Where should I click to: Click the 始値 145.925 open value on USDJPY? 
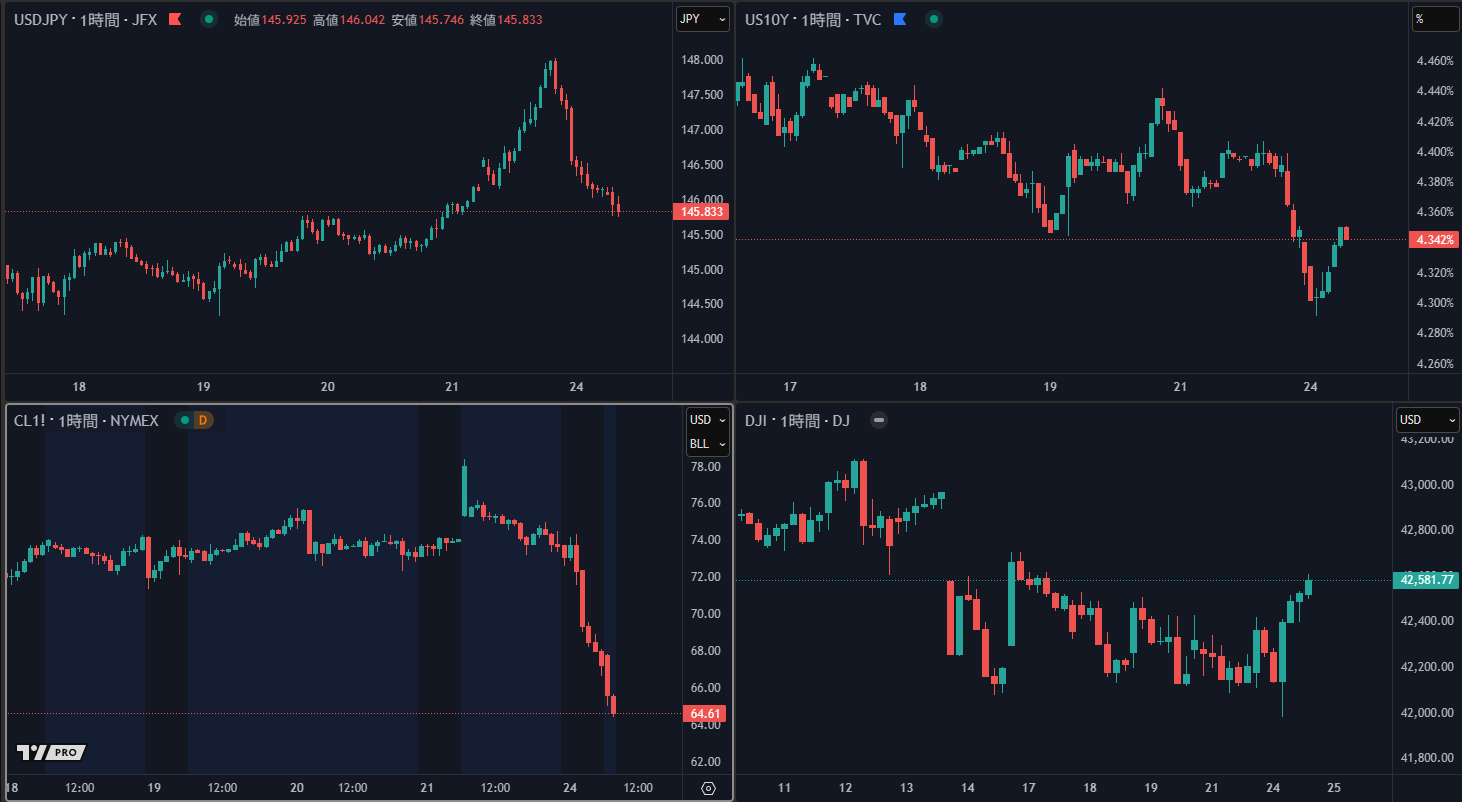[x=270, y=19]
